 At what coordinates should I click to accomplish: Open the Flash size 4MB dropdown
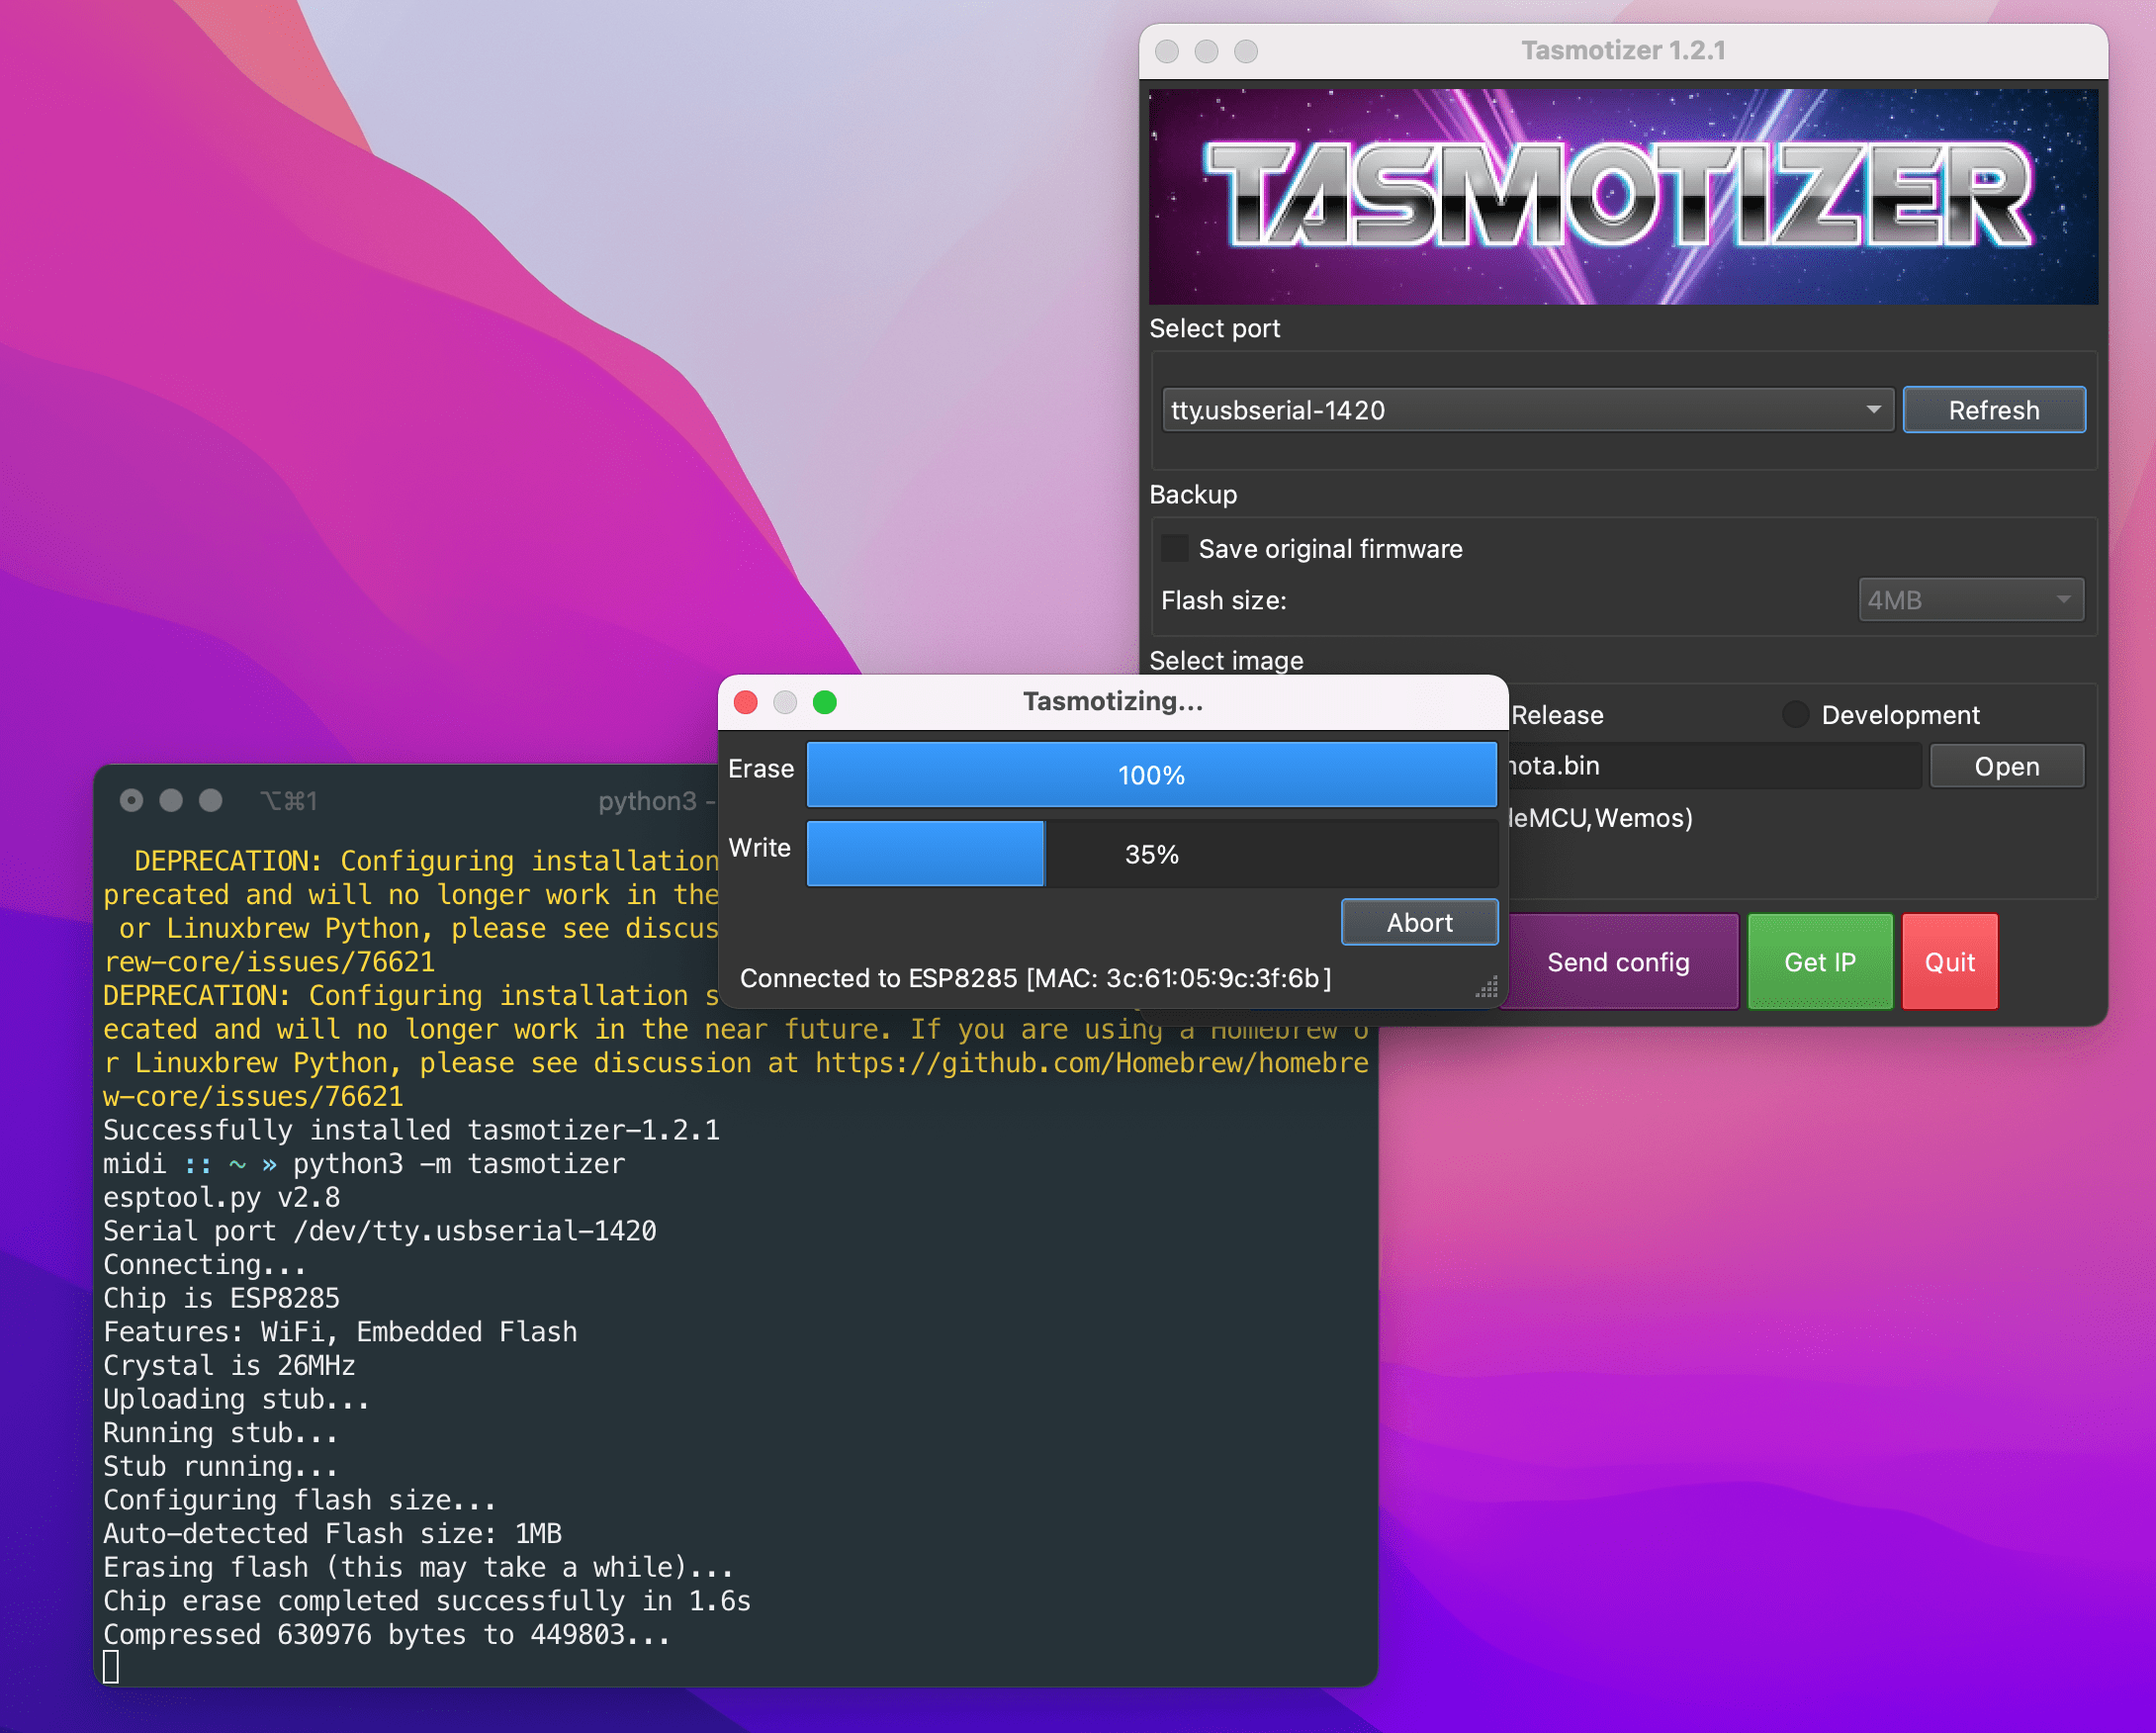point(1970,600)
